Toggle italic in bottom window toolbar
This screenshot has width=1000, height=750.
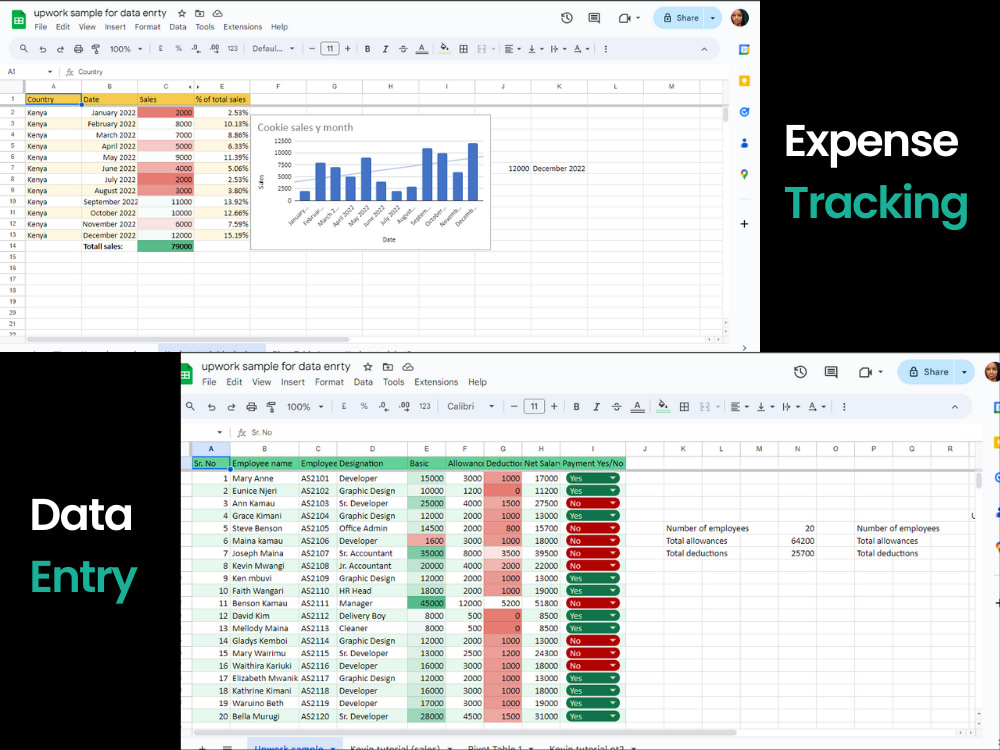pos(596,406)
